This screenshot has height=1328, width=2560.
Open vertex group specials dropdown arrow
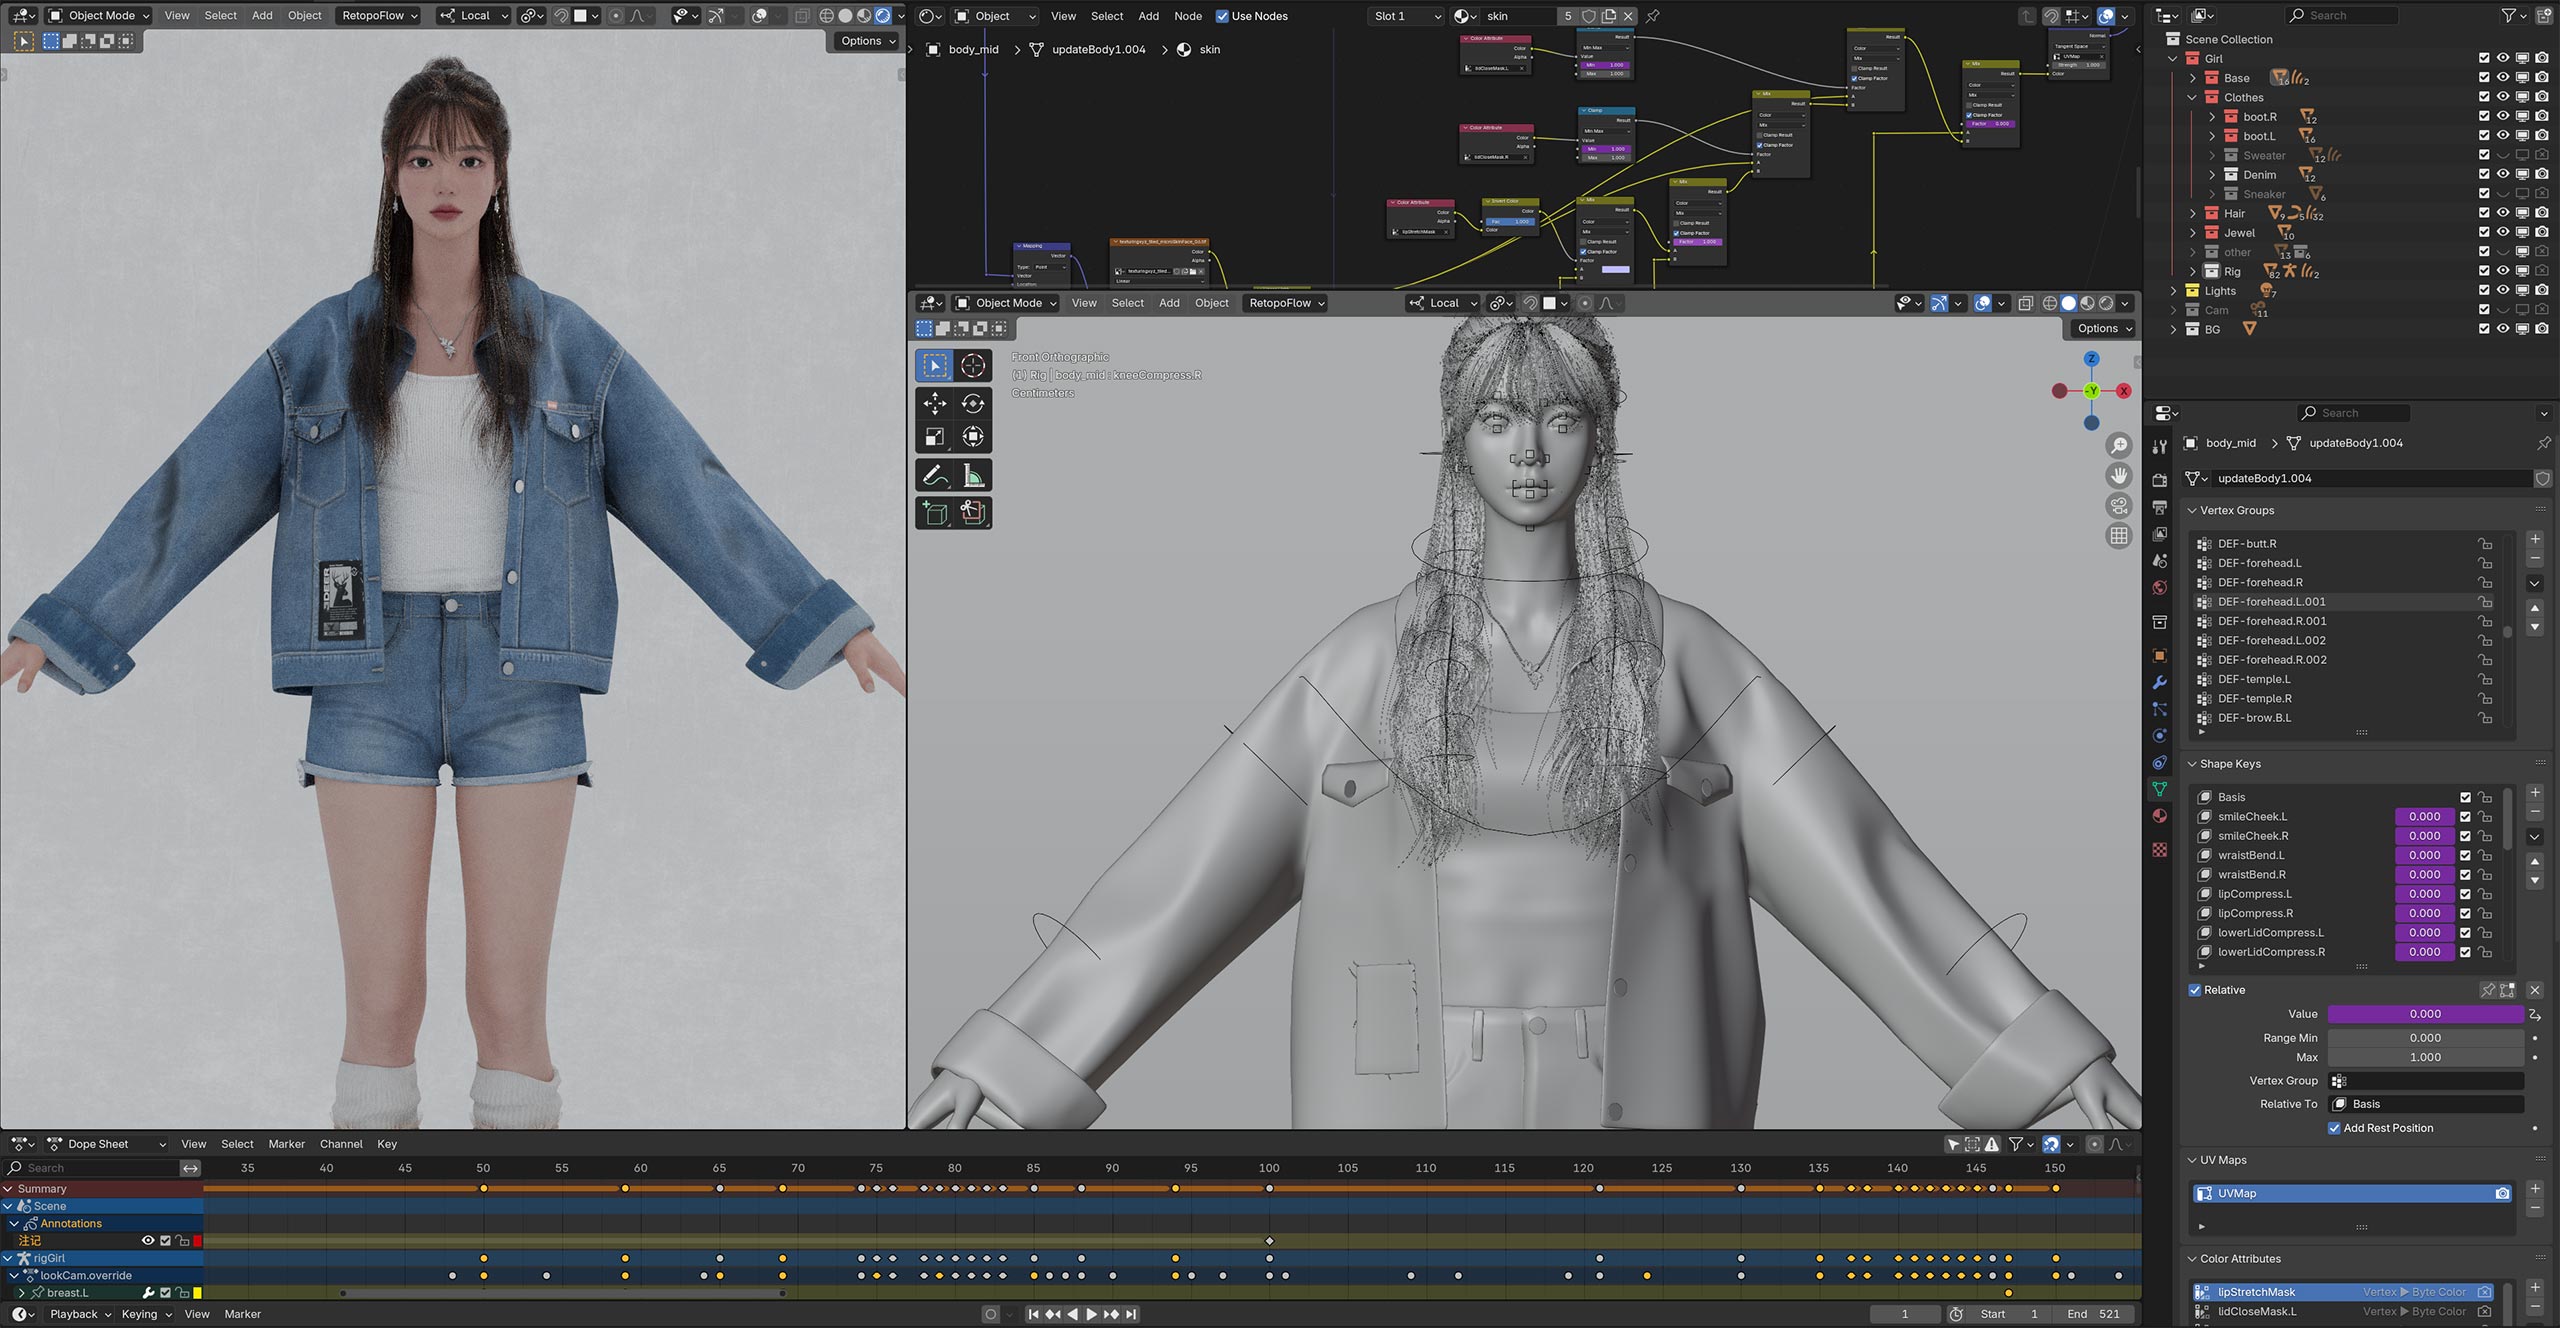2535,583
